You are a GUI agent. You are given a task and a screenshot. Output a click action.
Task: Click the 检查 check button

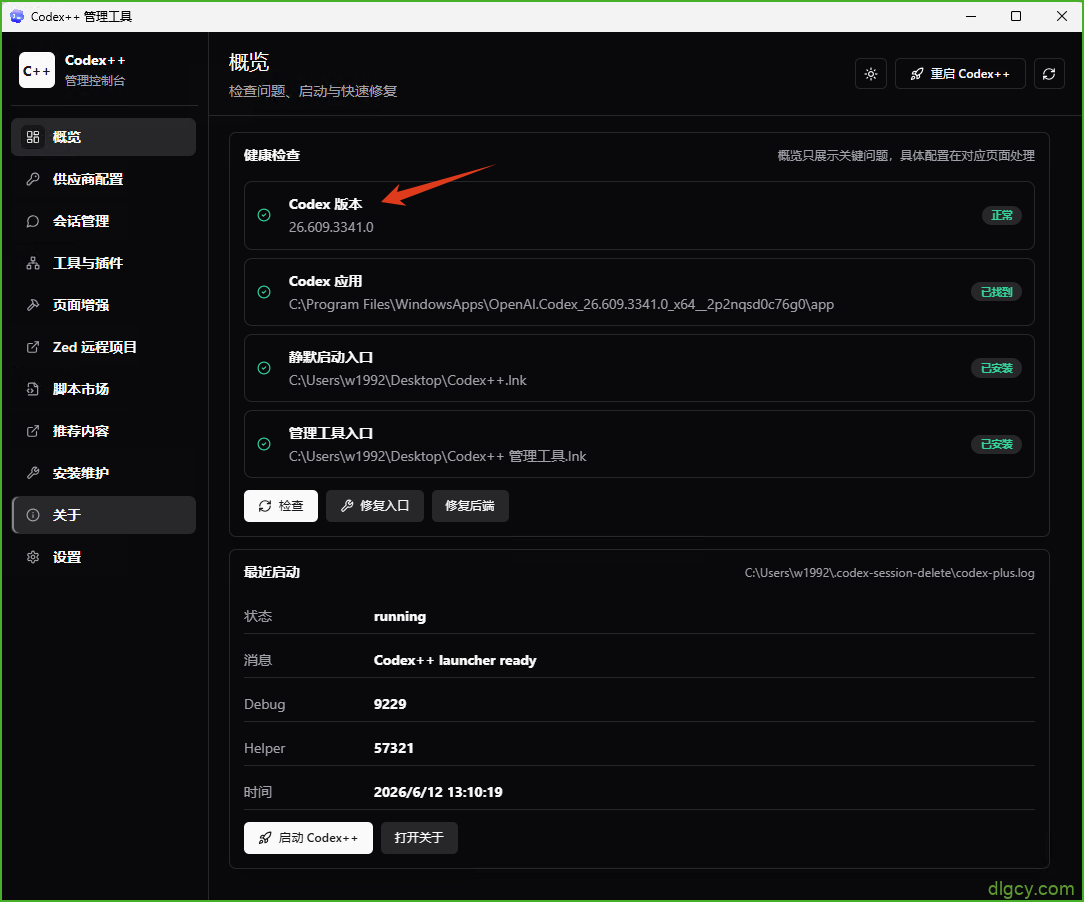(281, 506)
